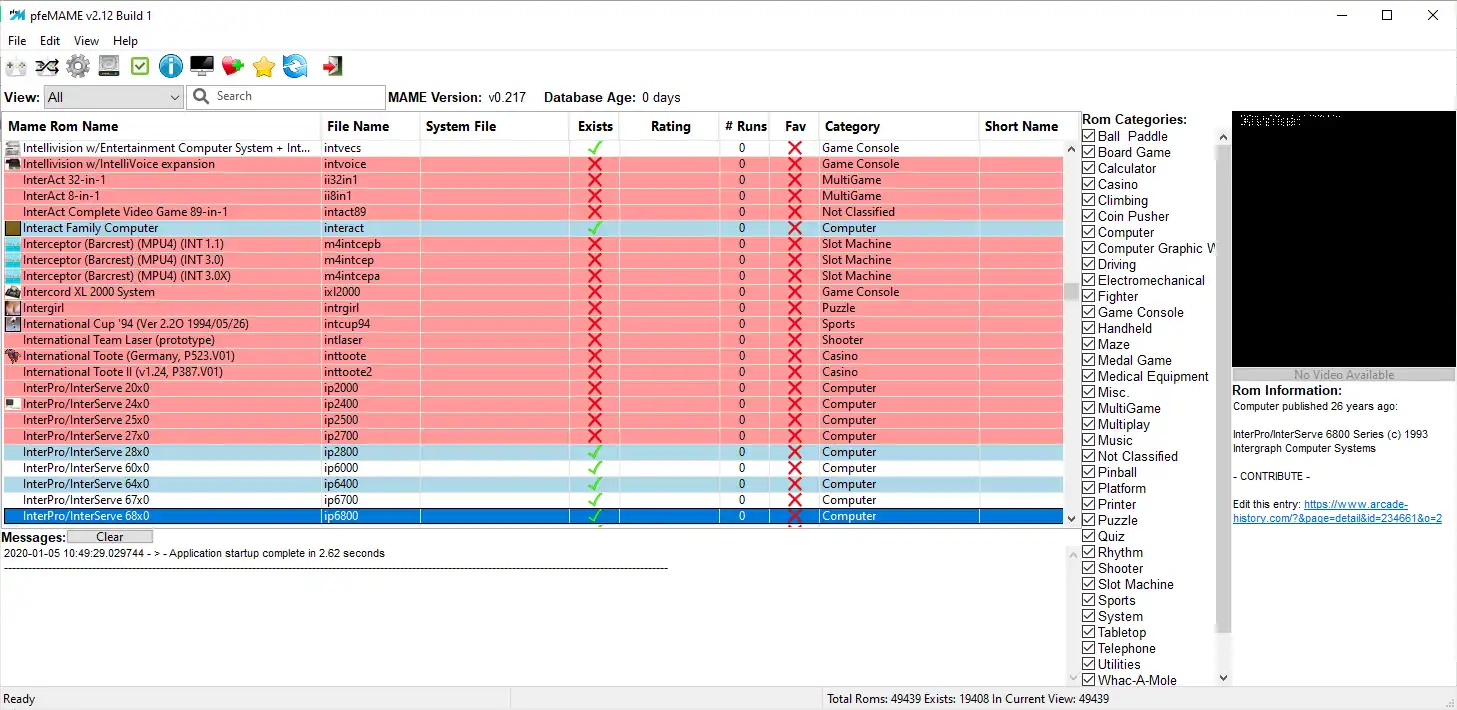1457x710 pixels.
Task: Toggle the Whac-A-Mole category checkbox
Action: tap(1089, 680)
